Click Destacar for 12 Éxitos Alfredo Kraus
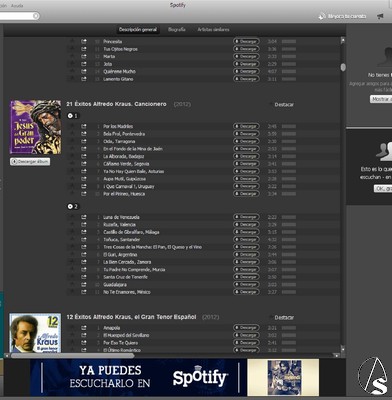Viewport: 392px width, 400px height. [284, 318]
